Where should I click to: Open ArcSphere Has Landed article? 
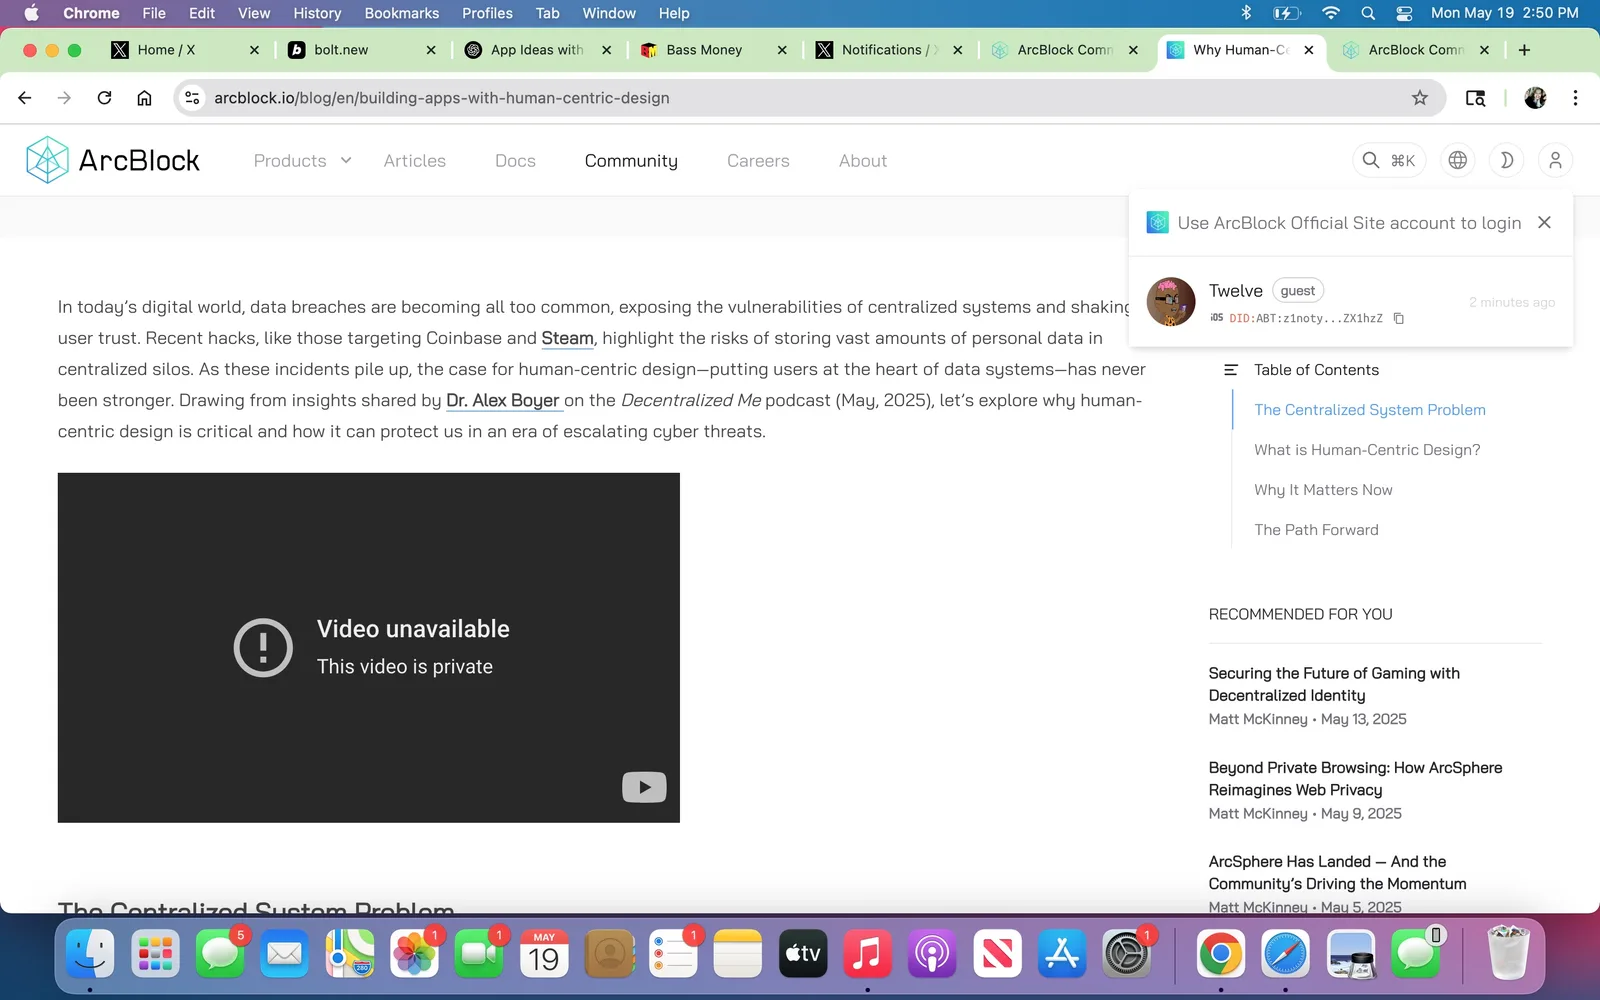1337,872
